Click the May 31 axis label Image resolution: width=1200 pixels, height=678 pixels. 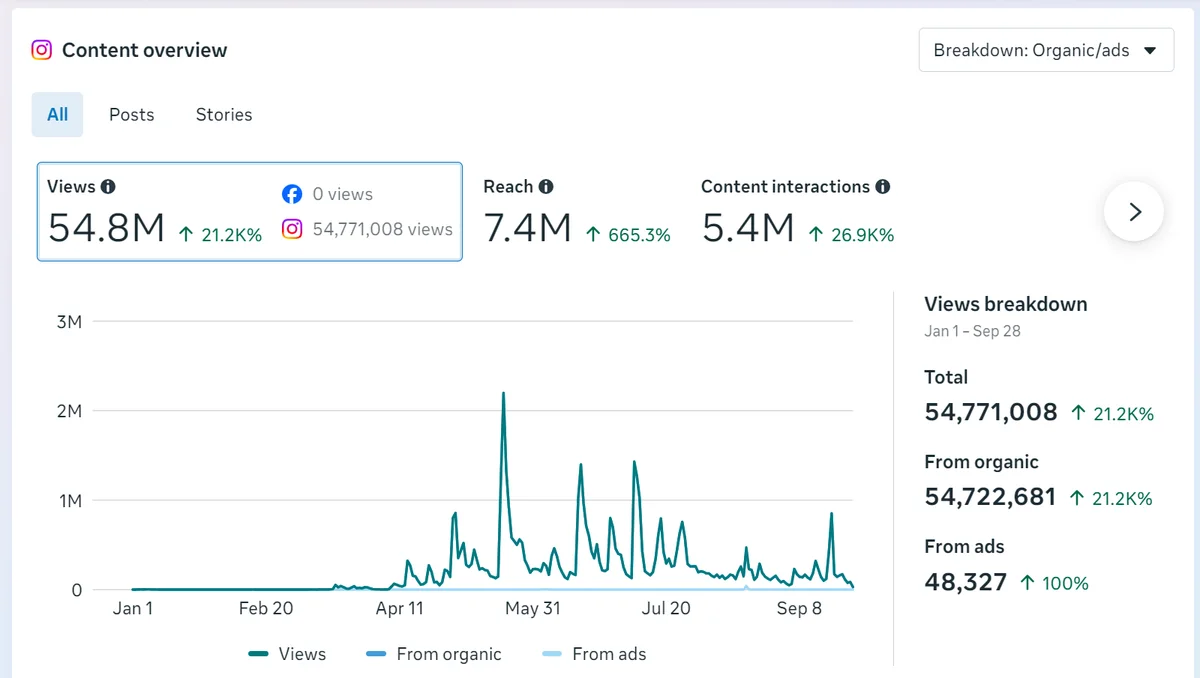[x=534, y=608]
